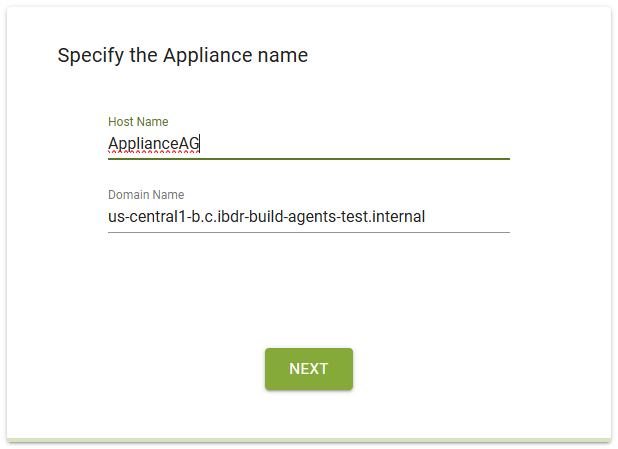The image size is (618, 449).
Task: Click the word 'internal' in Domain Name
Action: (x=397, y=216)
